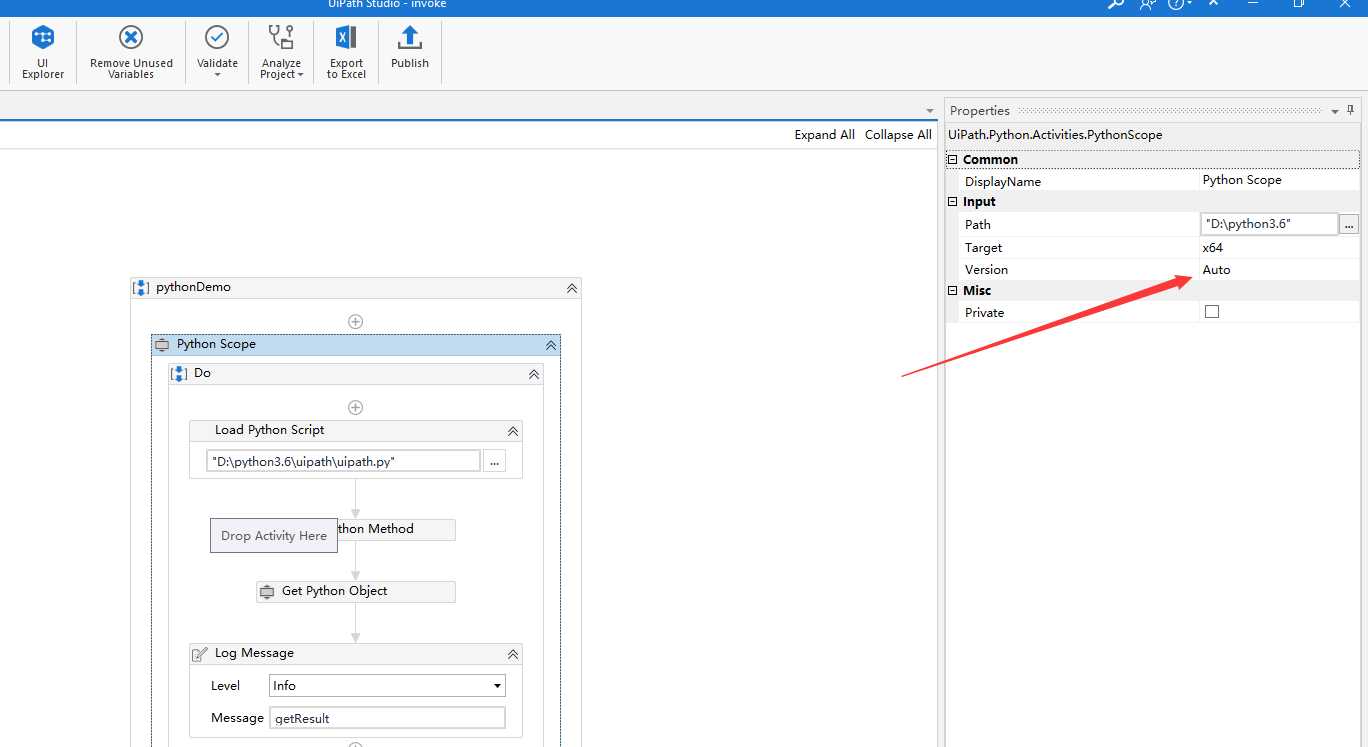
Task: Click the Analyze Project icon
Action: pyautogui.click(x=281, y=38)
